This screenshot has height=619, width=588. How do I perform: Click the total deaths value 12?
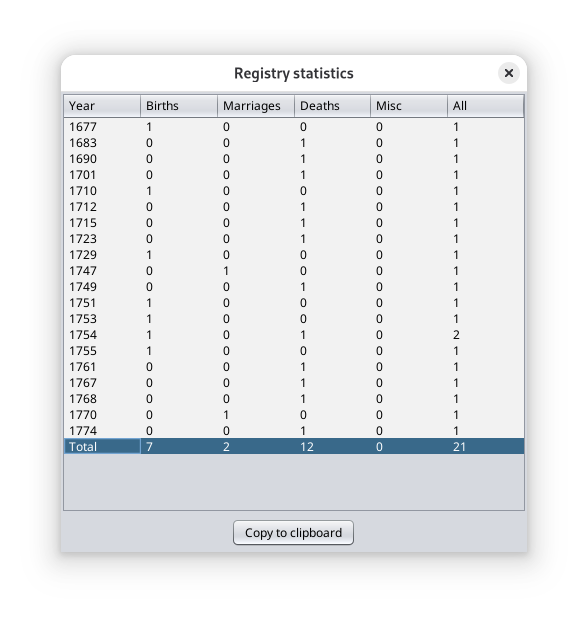[306, 446]
